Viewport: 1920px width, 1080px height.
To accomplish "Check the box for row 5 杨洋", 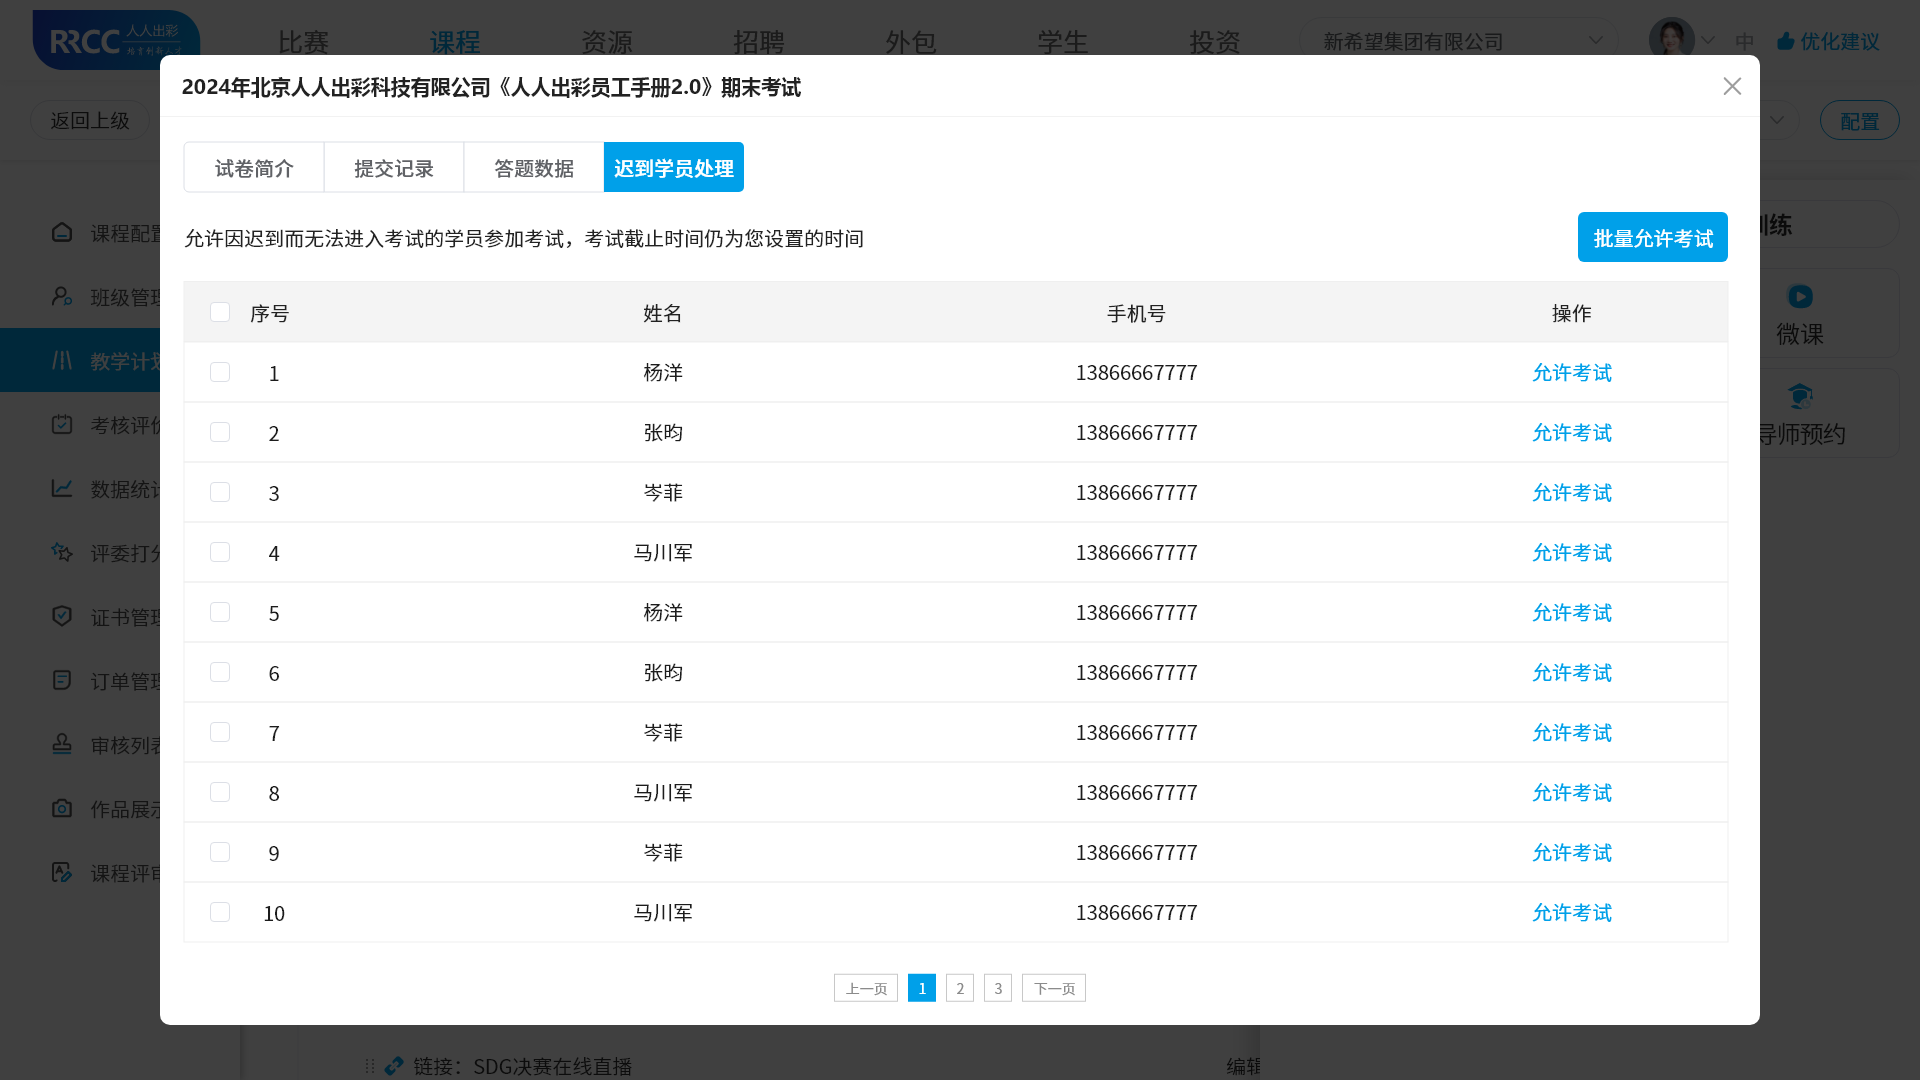I will pyautogui.click(x=220, y=612).
